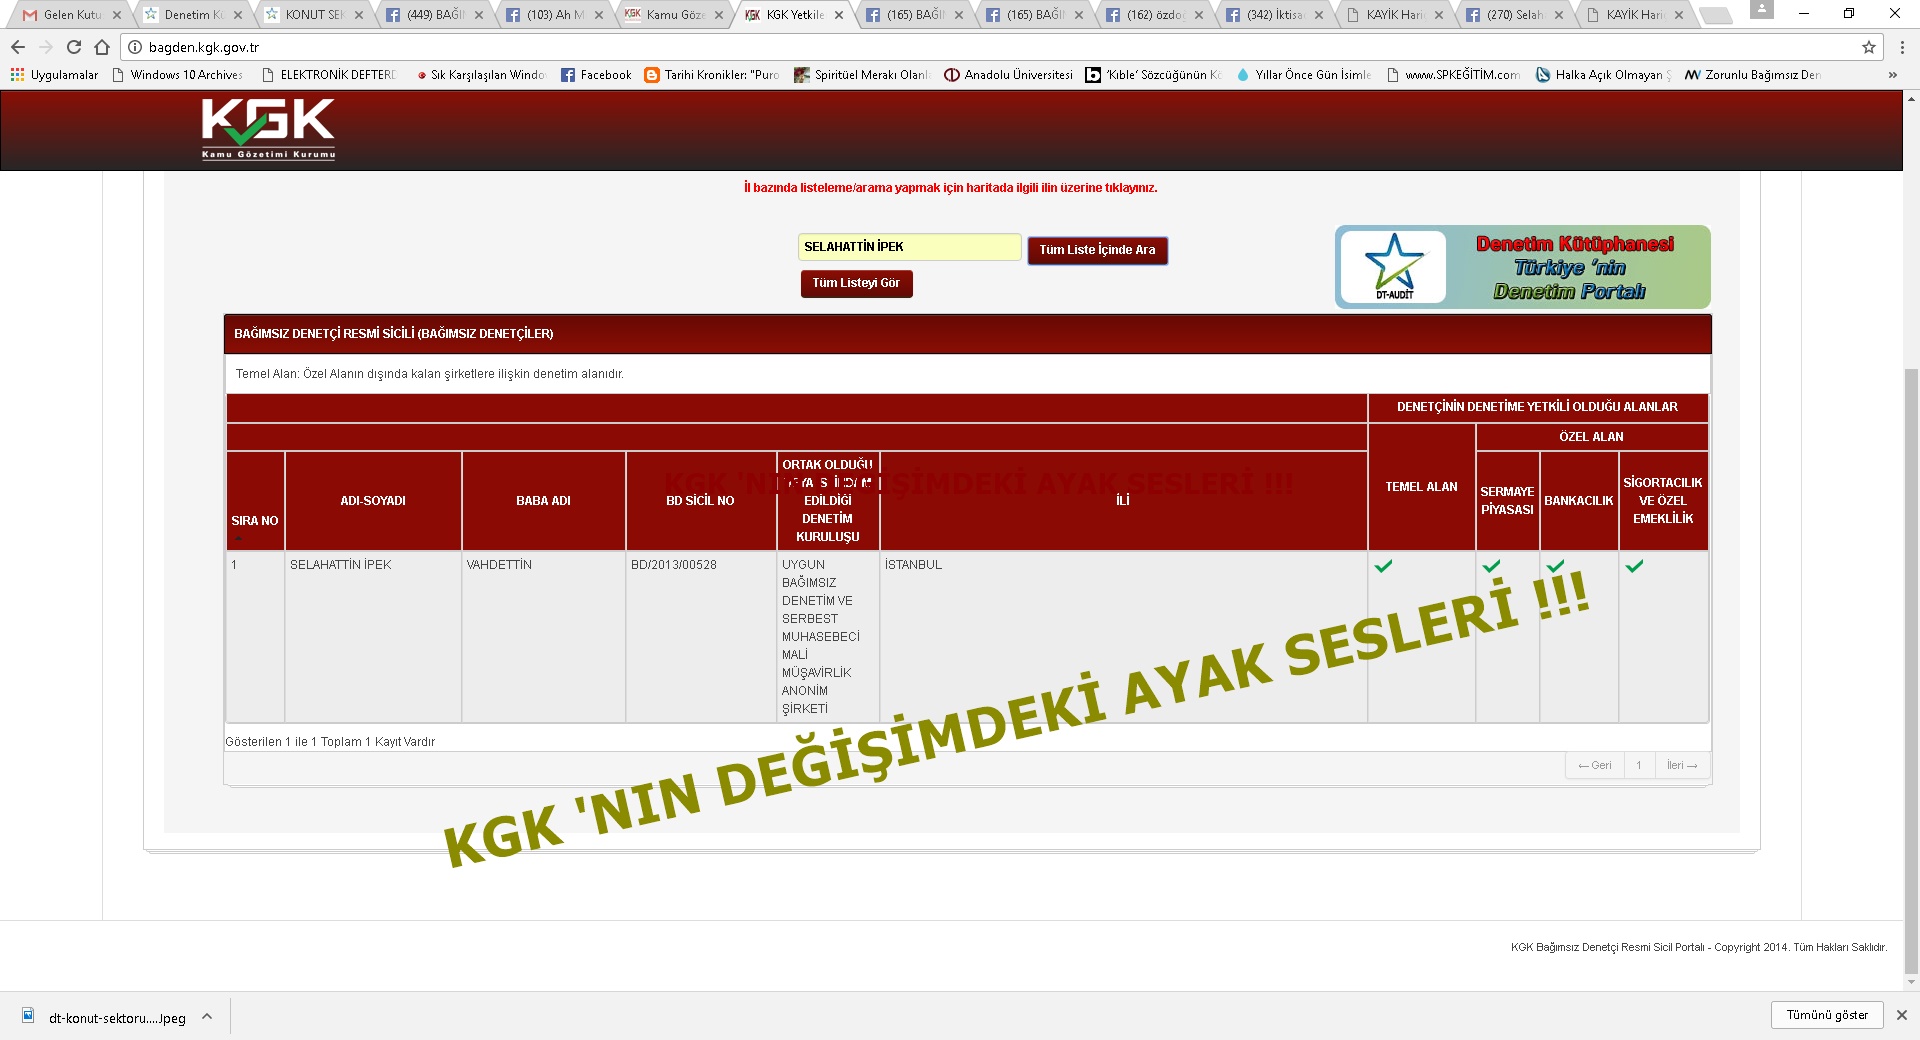Bookmark this page using the star icon
1920x1040 pixels.
point(1868,46)
